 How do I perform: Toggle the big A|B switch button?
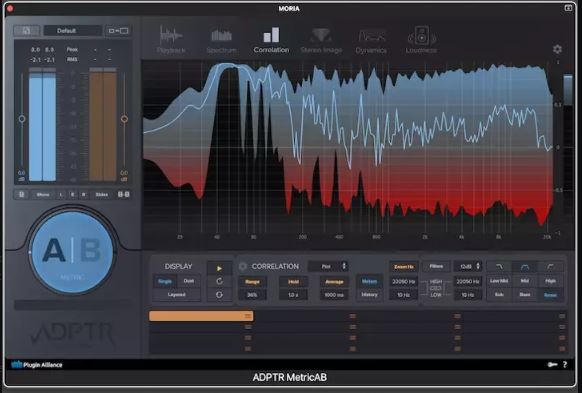click(x=72, y=251)
